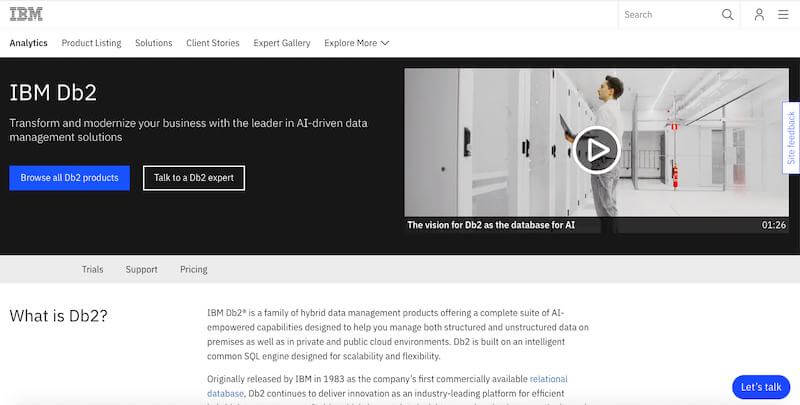Image resolution: width=800 pixels, height=405 pixels.
Task: Select the Analytics menu item
Action: pyautogui.click(x=28, y=43)
